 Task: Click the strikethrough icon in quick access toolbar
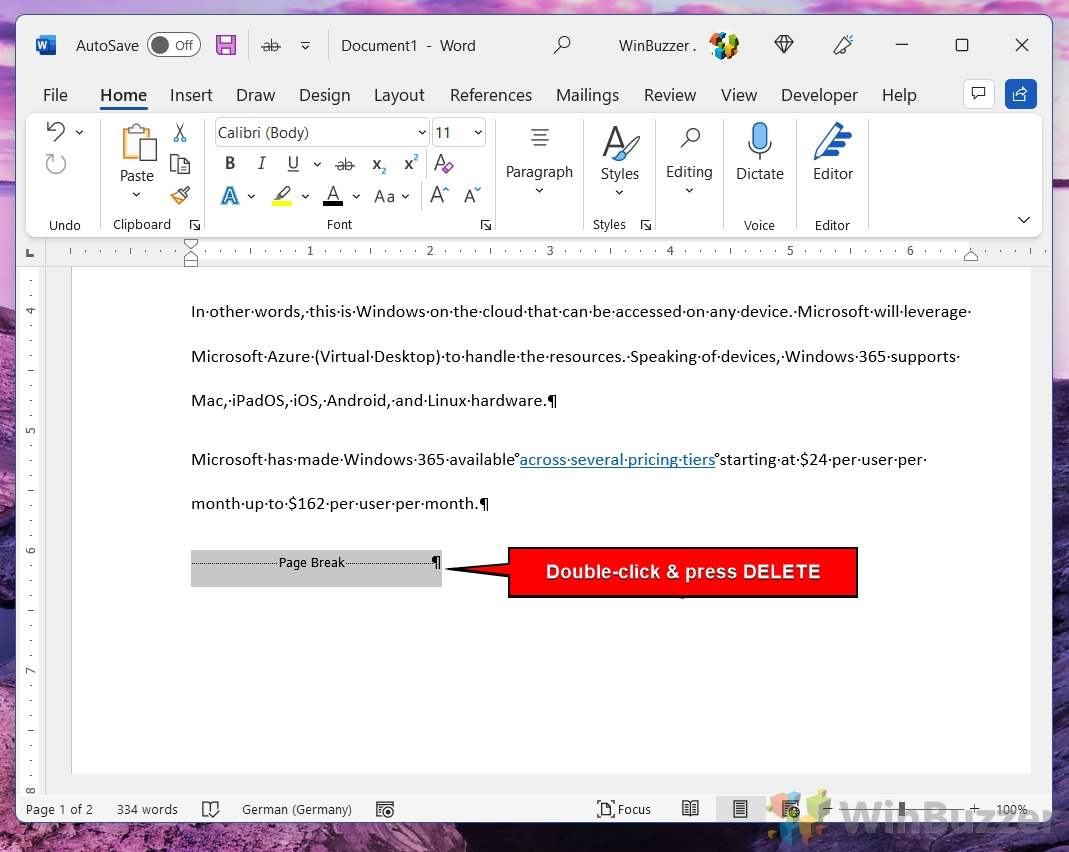[x=271, y=46]
